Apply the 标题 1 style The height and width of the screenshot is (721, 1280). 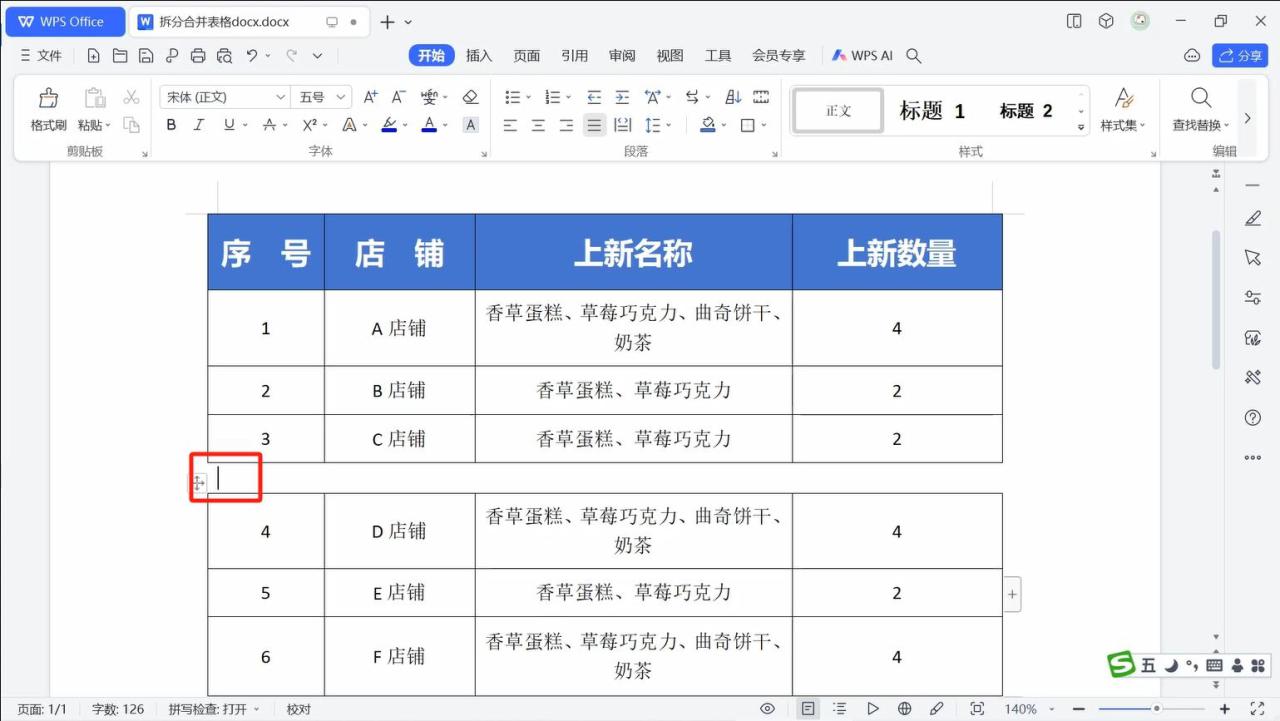coord(932,111)
